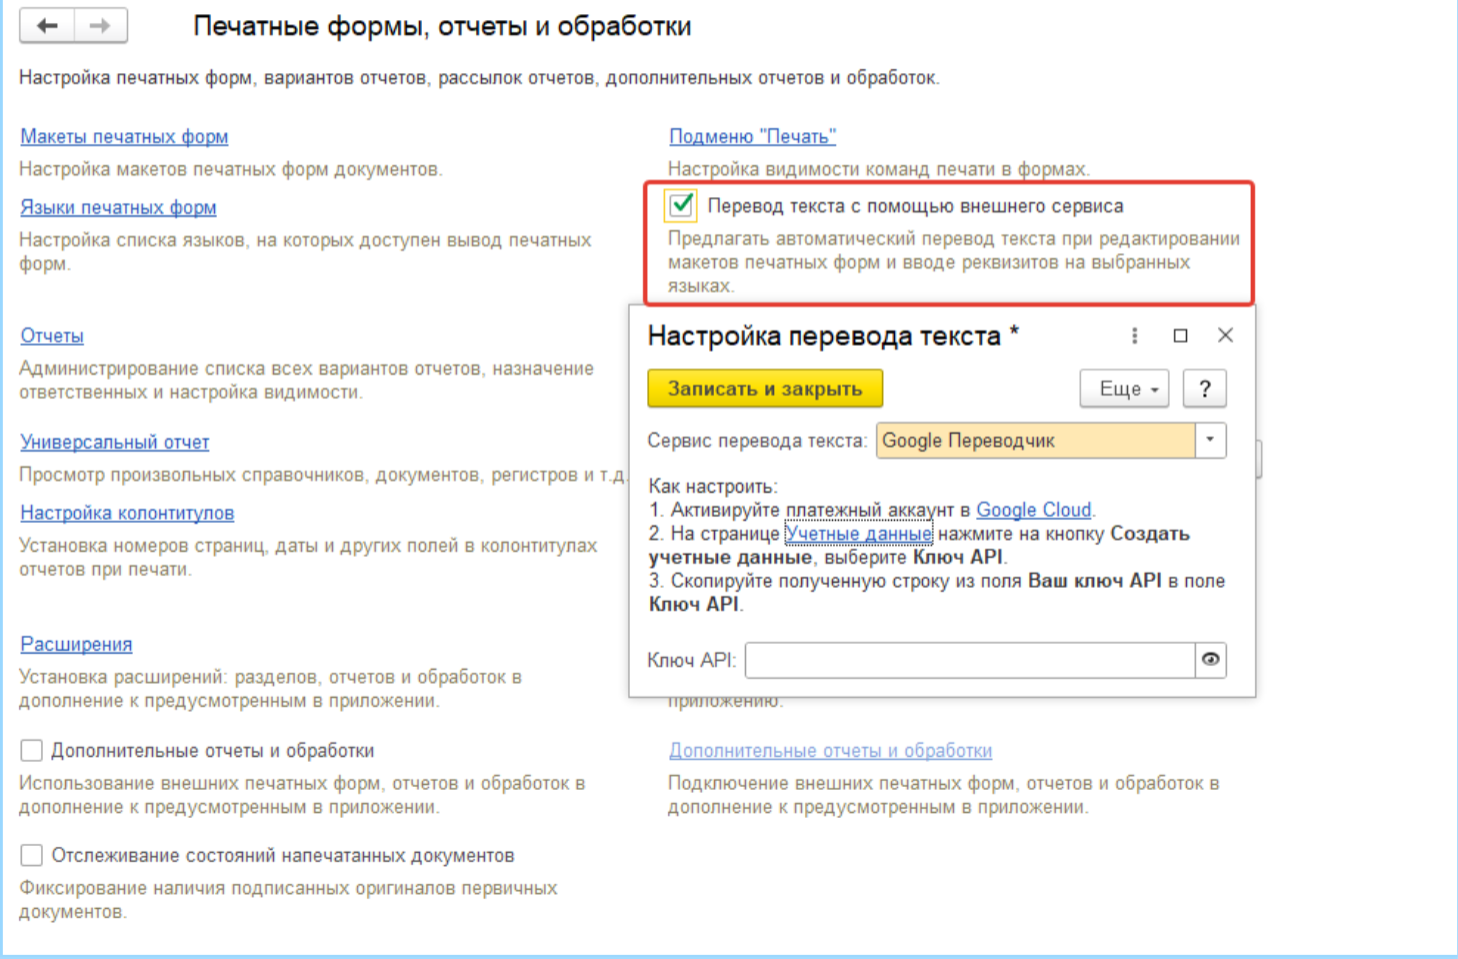This screenshot has width=1458, height=959.
Task: Enable additional reports and processing checkbox
Action: 32,750
